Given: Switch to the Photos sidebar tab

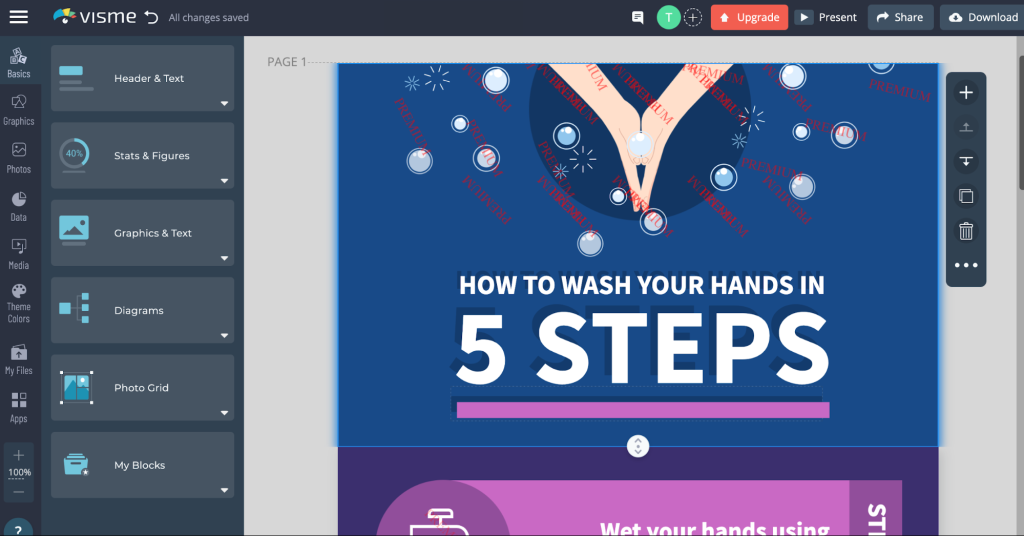Looking at the screenshot, I should click(19, 157).
